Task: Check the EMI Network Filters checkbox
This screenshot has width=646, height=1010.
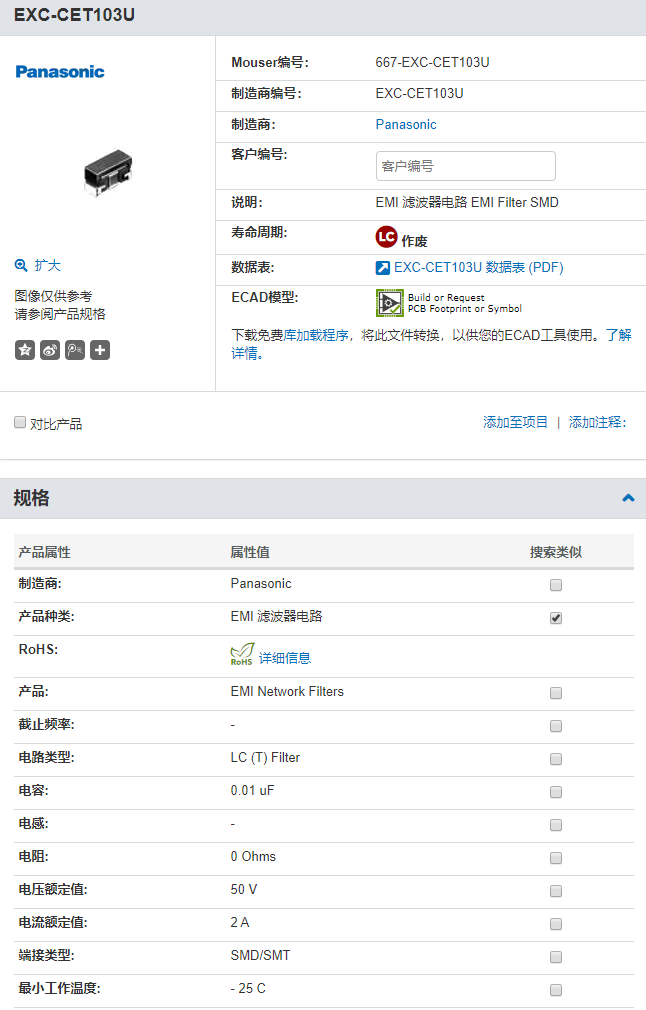Action: (556, 693)
